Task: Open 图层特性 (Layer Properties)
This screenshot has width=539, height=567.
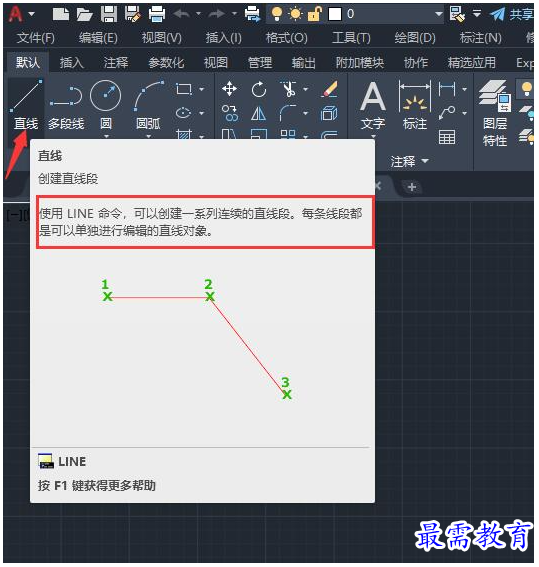Action: click(x=495, y=114)
